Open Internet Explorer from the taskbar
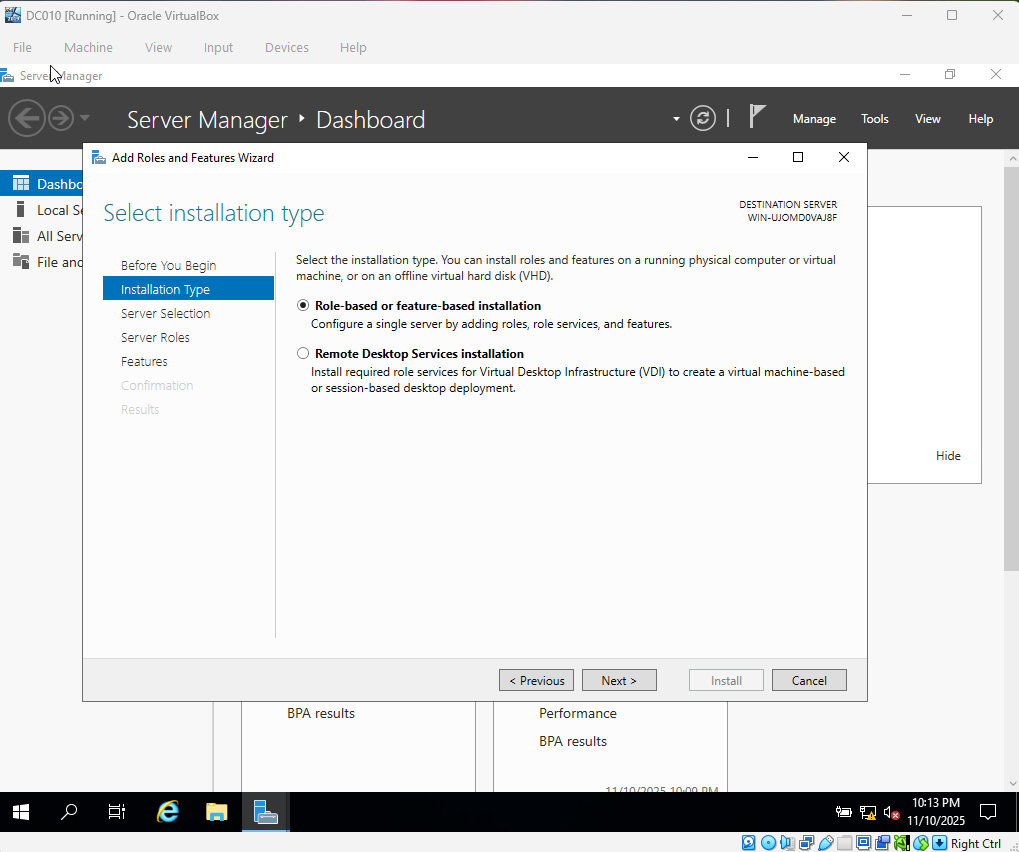1019x852 pixels. [x=167, y=812]
